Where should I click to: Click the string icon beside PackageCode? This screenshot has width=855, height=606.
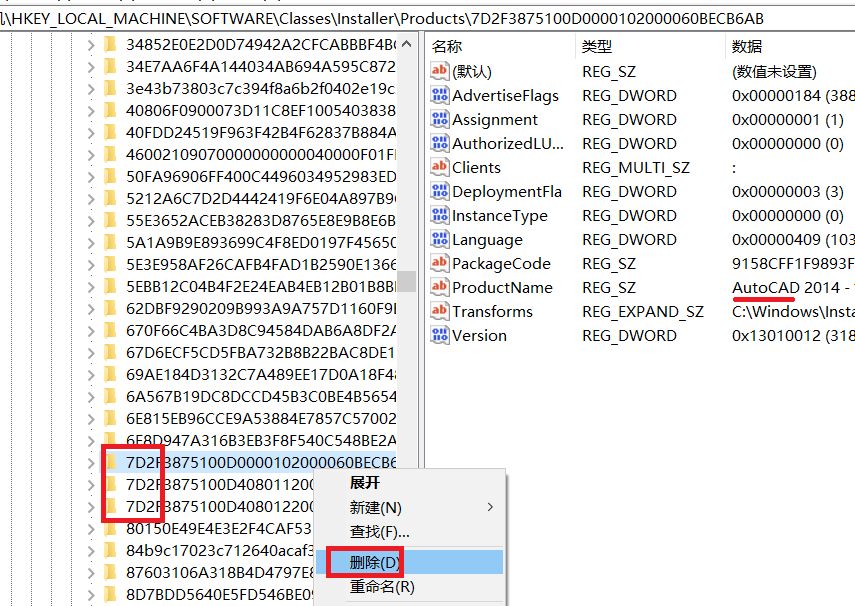point(439,264)
